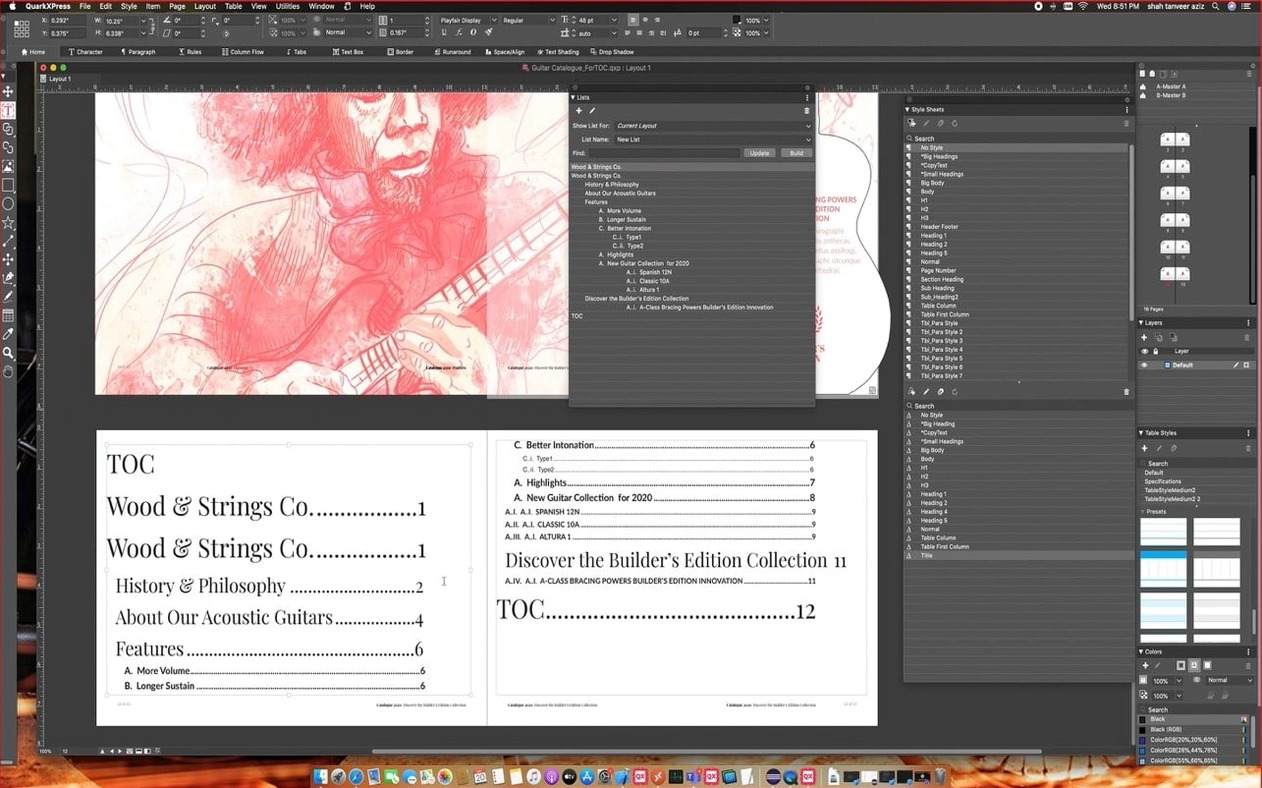This screenshot has height=788, width=1262.
Task: Select the Text Content tool
Action: [8, 110]
